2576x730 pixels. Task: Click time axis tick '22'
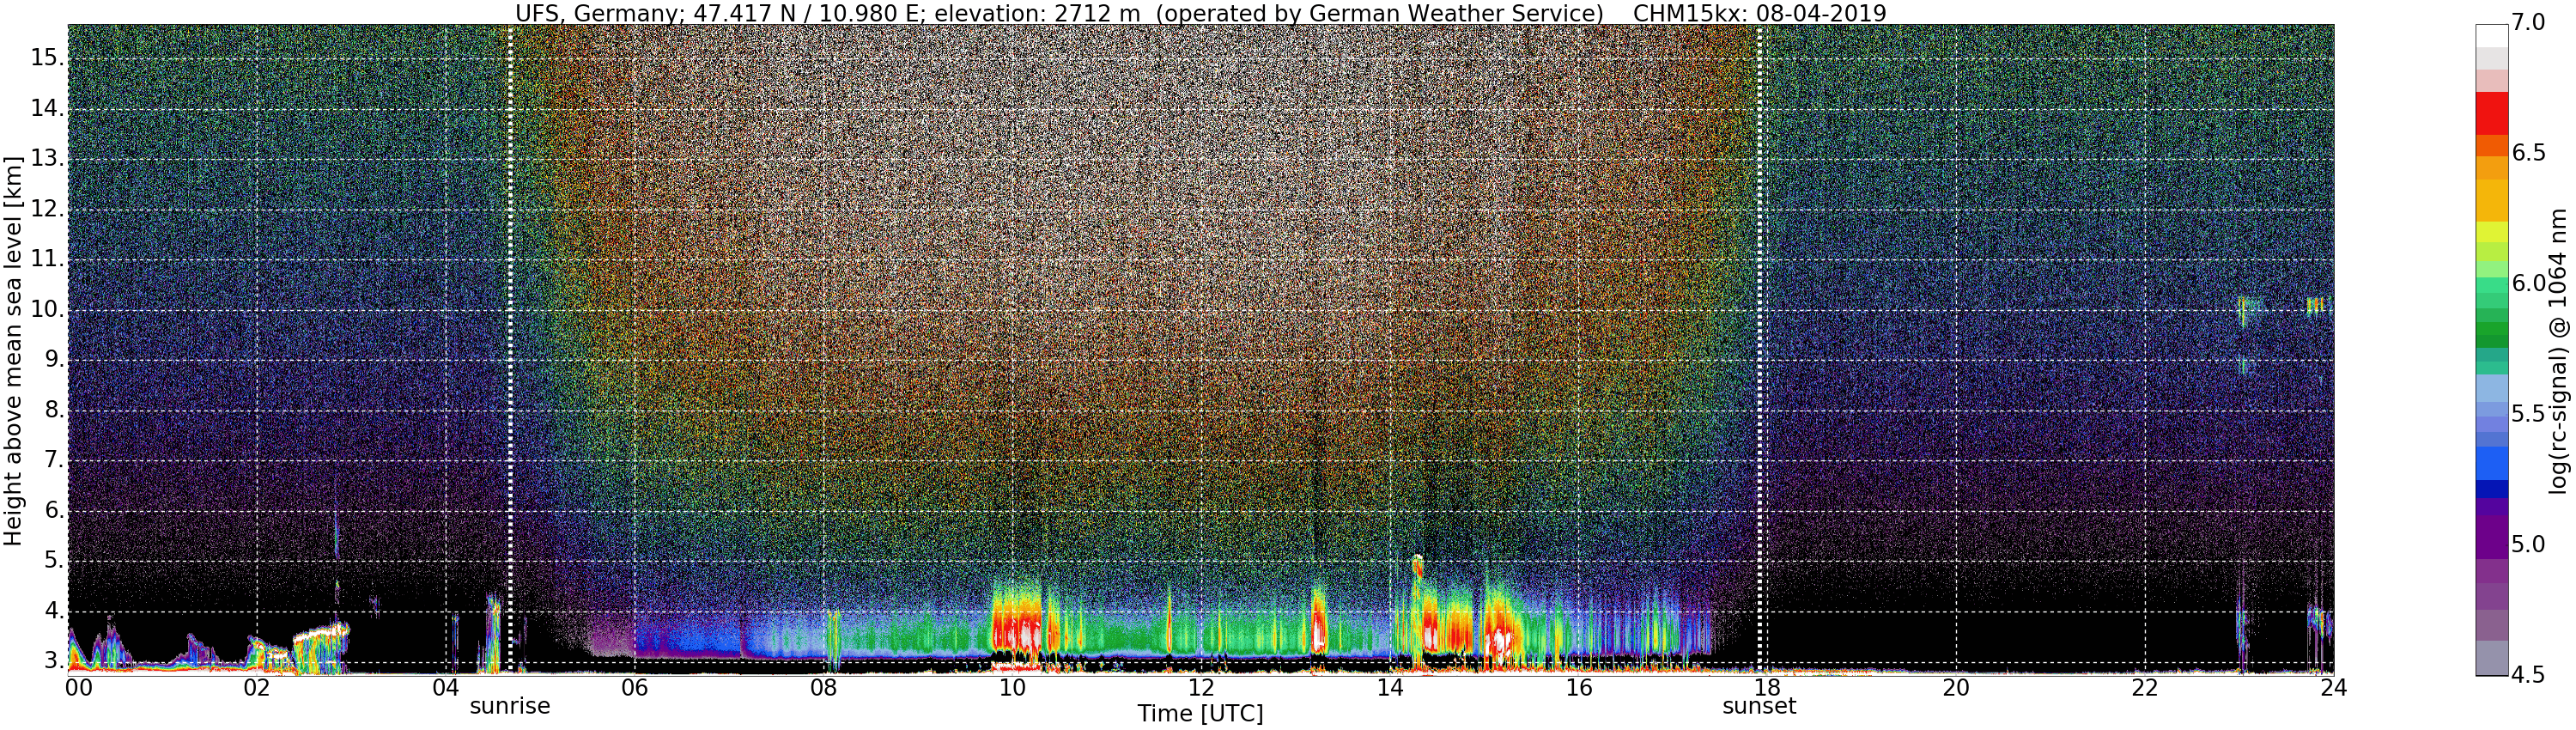pos(2145,688)
